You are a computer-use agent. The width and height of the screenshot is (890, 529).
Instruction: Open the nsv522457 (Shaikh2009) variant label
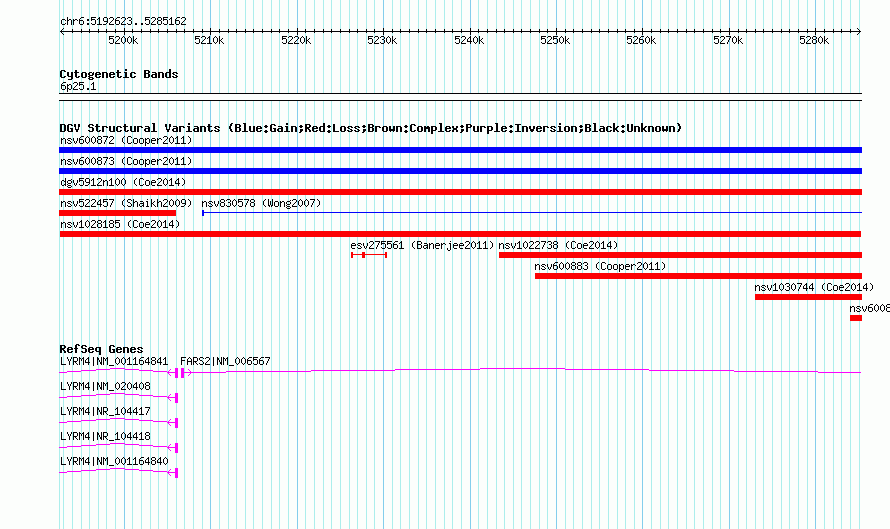pos(126,203)
